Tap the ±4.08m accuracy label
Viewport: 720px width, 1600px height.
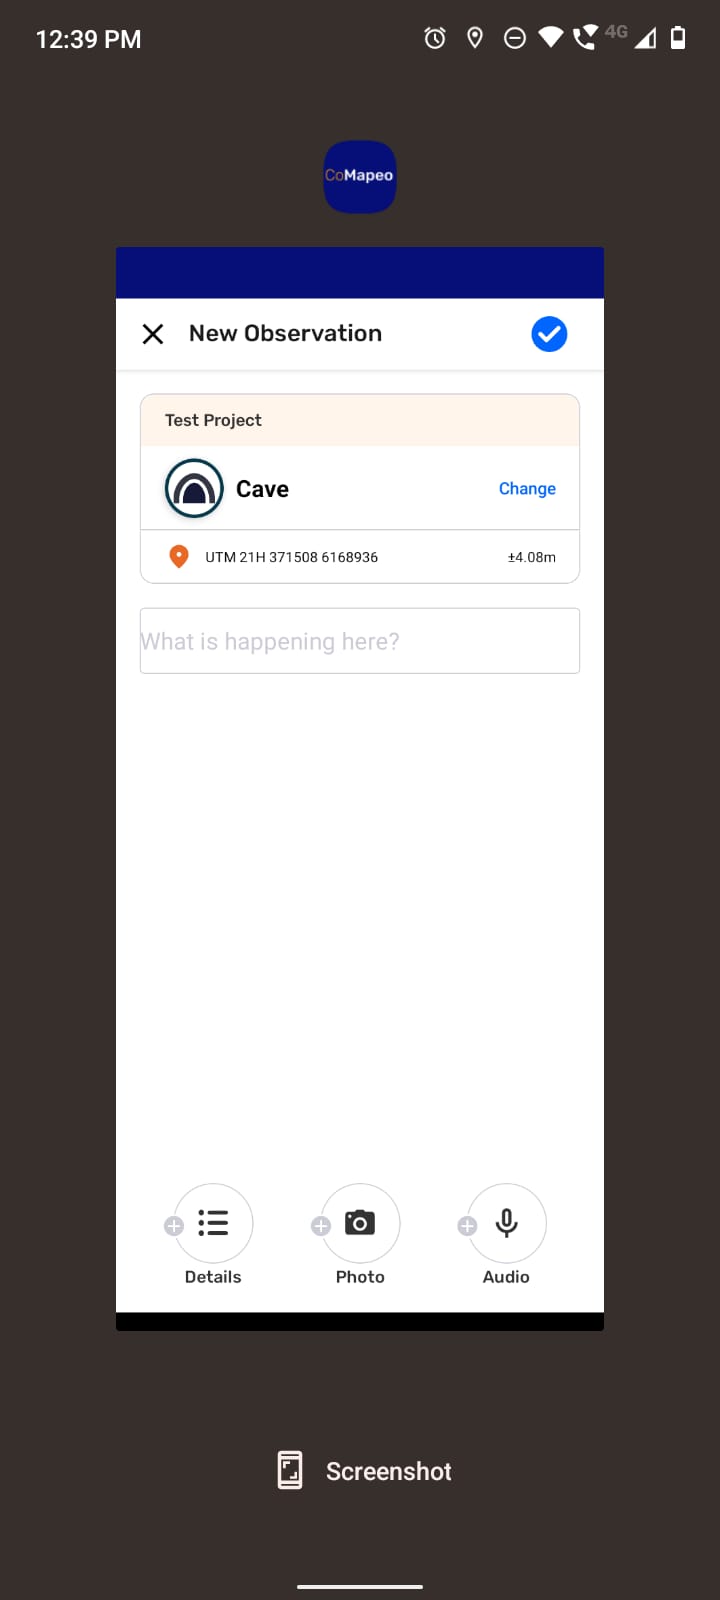pos(532,557)
